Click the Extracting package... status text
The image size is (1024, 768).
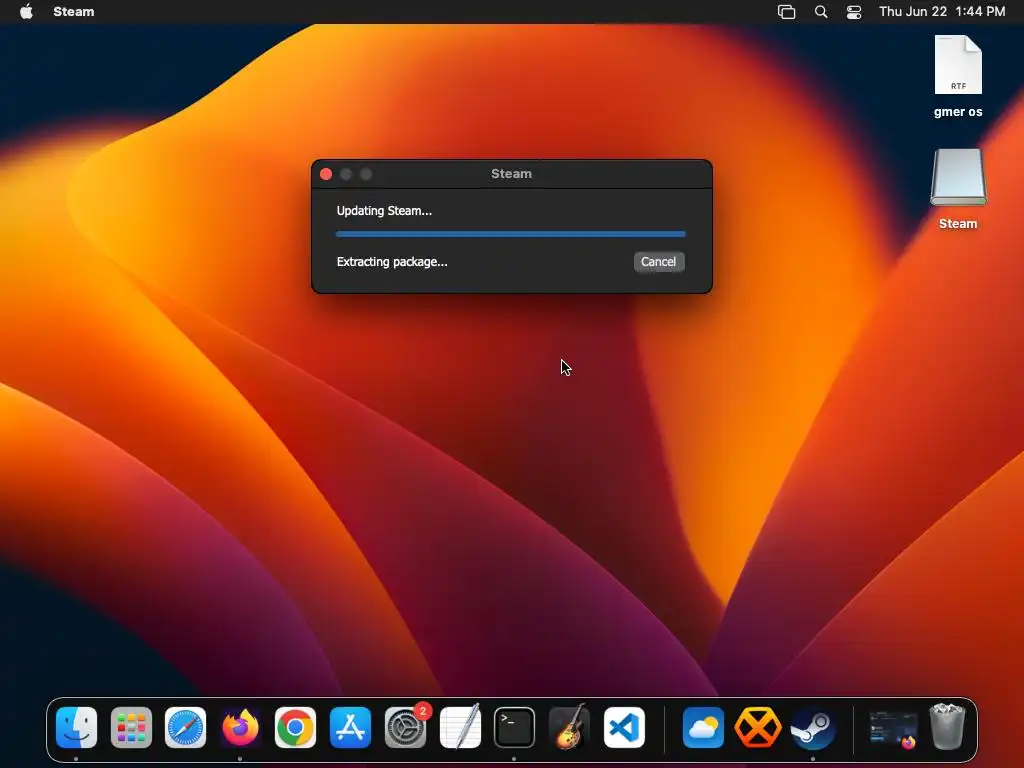pos(392,262)
